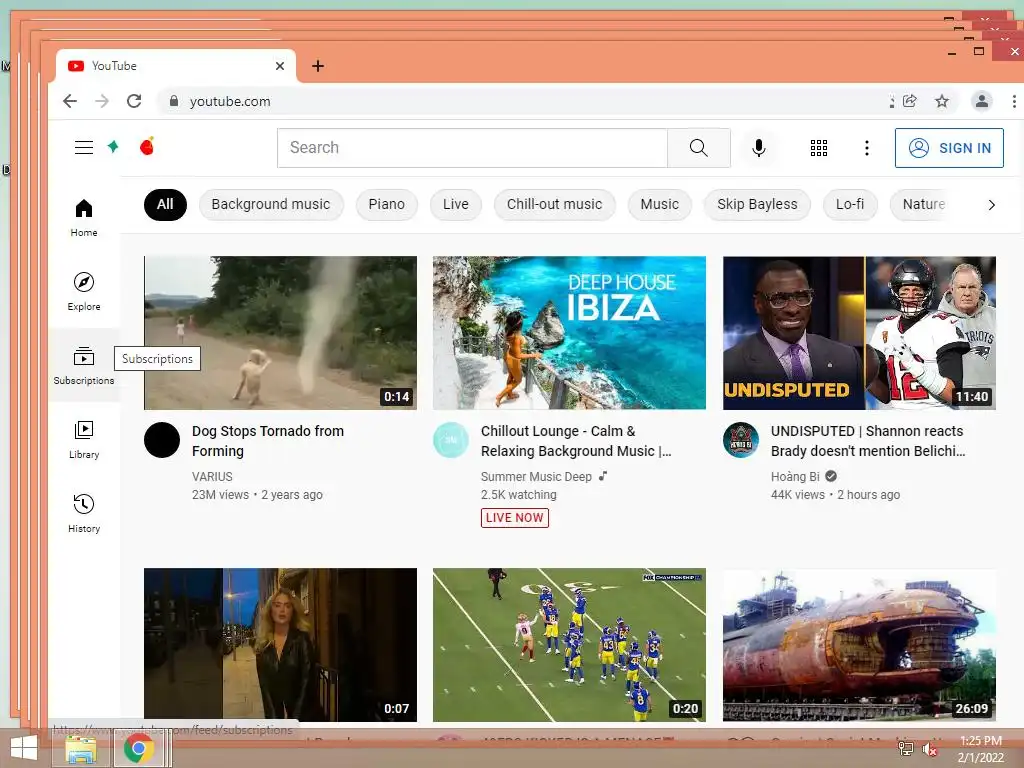The width and height of the screenshot is (1024, 768).
Task: Open Hoàng Bi channel name link
Action: pyautogui.click(x=795, y=477)
